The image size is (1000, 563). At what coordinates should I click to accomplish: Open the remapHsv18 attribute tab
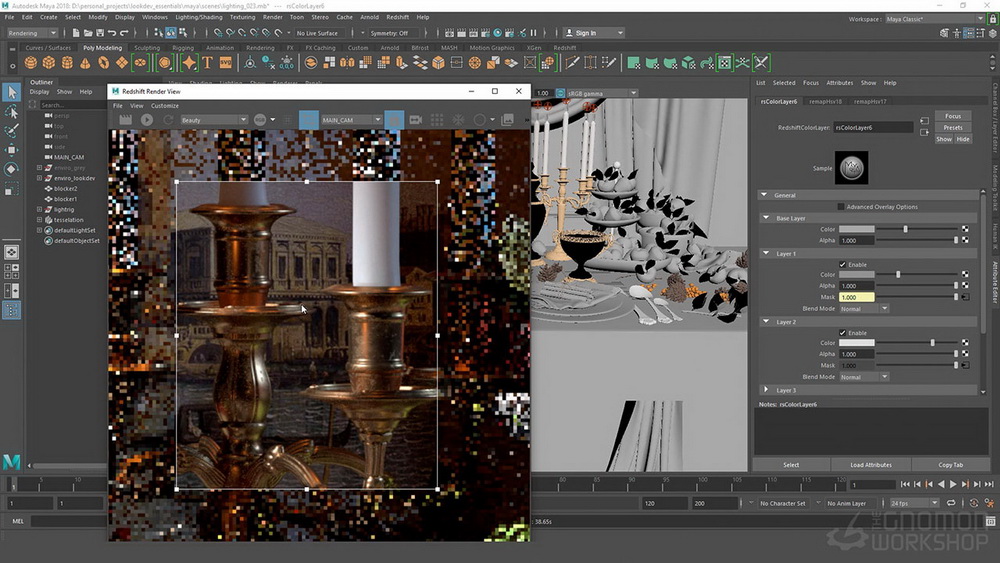click(x=825, y=101)
